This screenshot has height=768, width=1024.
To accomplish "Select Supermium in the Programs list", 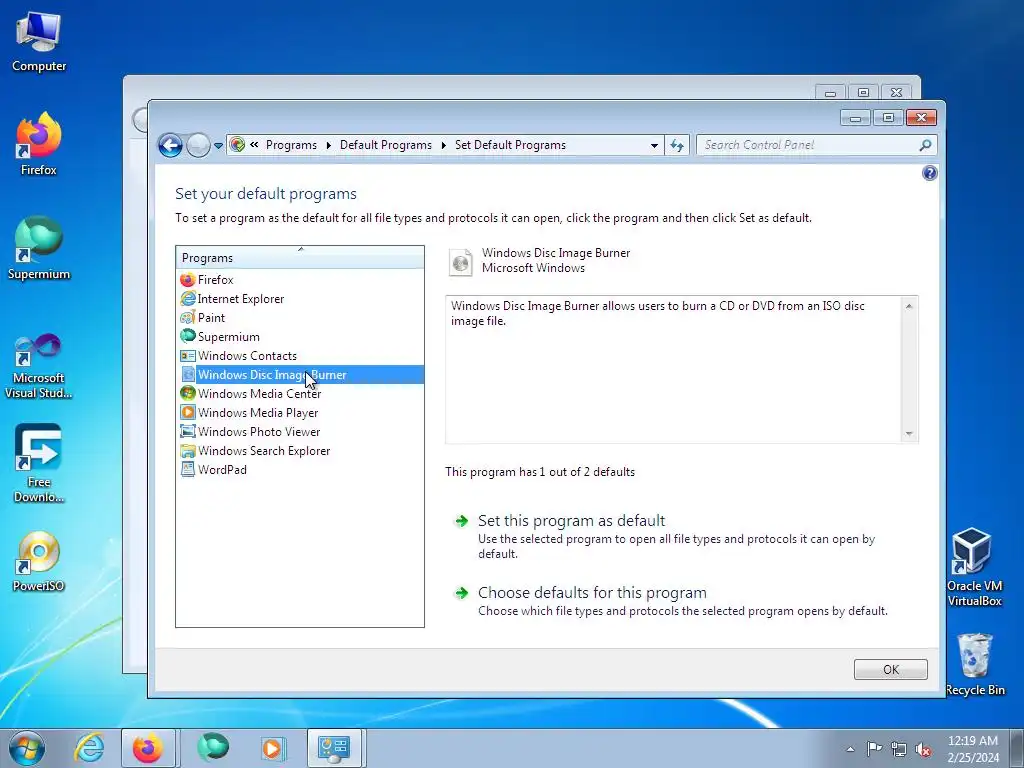I will tap(220, 336).
